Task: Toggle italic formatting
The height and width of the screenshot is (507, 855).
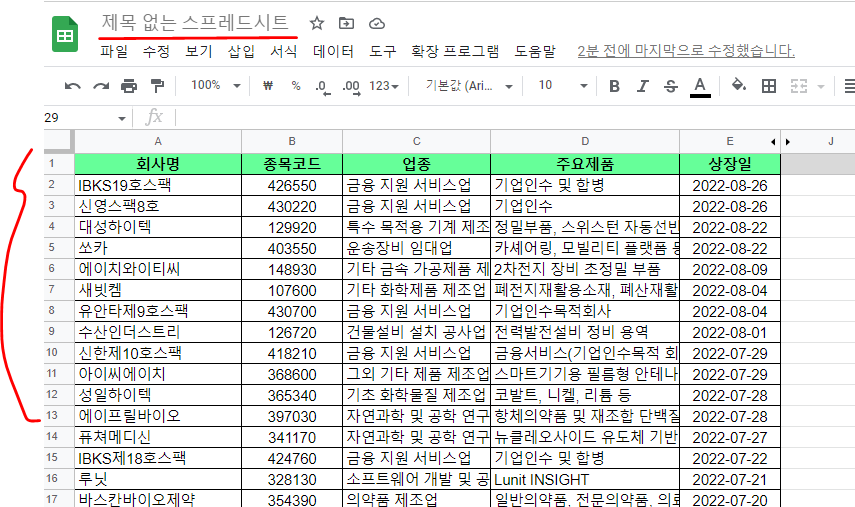Action: click(x=643, y=86)
